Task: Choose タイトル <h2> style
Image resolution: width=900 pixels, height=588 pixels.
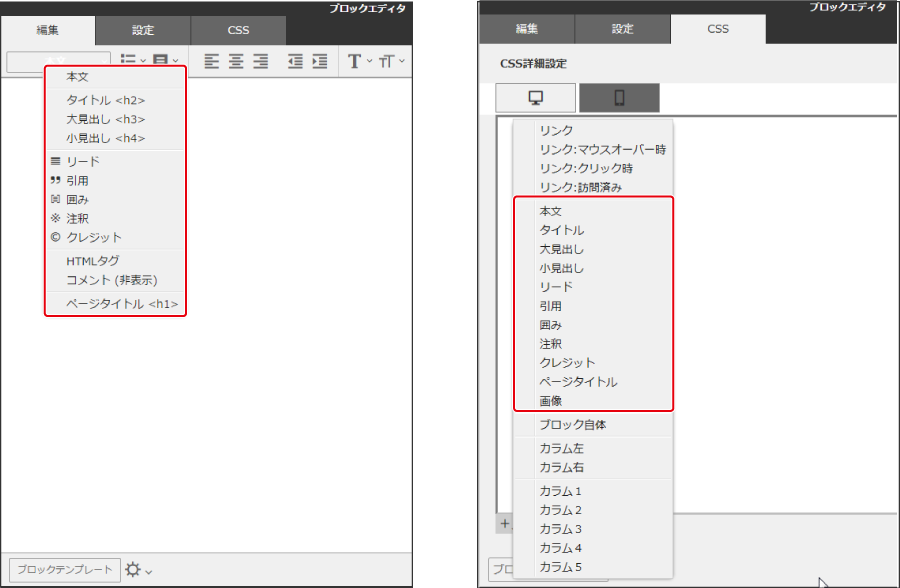Action: (115, 100)
